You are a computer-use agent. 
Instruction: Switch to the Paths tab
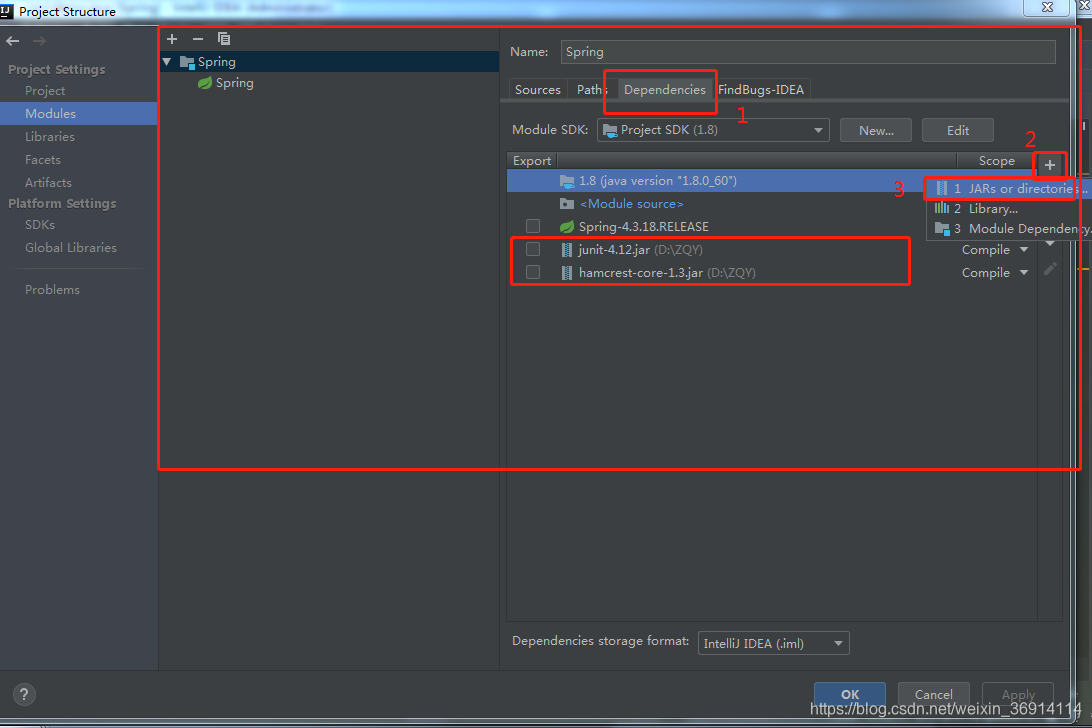(591, 89)
